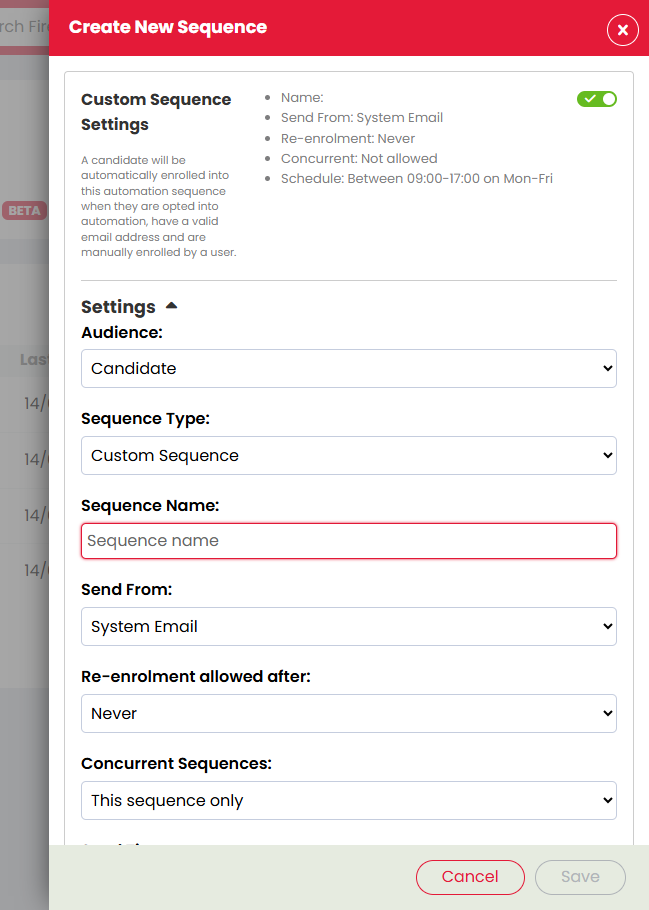Click the Last column header in background
Image resolution: width=649 pixels, height=910 pixels.
pyautogui.click(x=34, y=360)
